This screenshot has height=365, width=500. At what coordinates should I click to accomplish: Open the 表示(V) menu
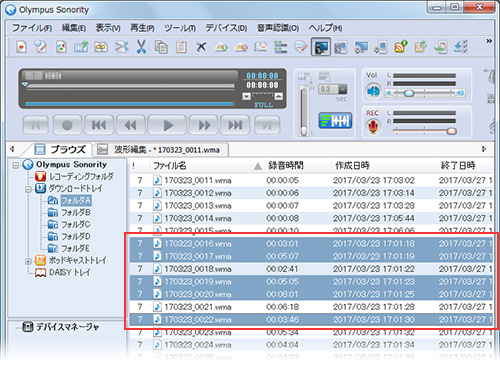tap(108, 28)
